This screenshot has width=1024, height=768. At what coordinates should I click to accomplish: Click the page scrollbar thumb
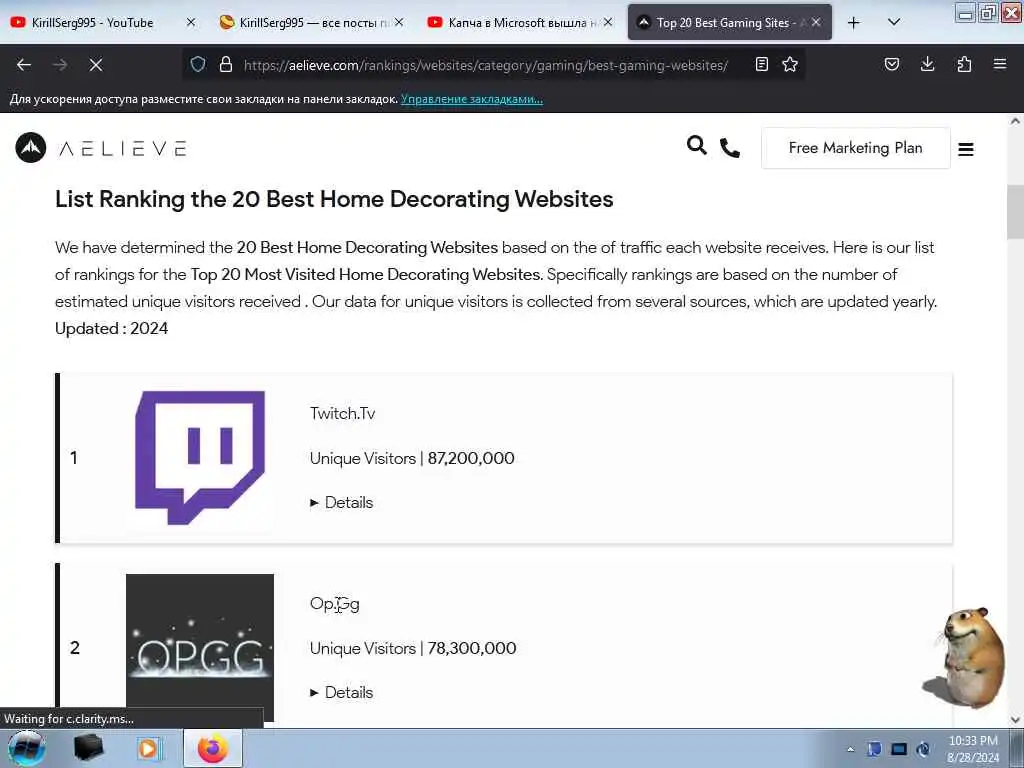(1015, 212)
